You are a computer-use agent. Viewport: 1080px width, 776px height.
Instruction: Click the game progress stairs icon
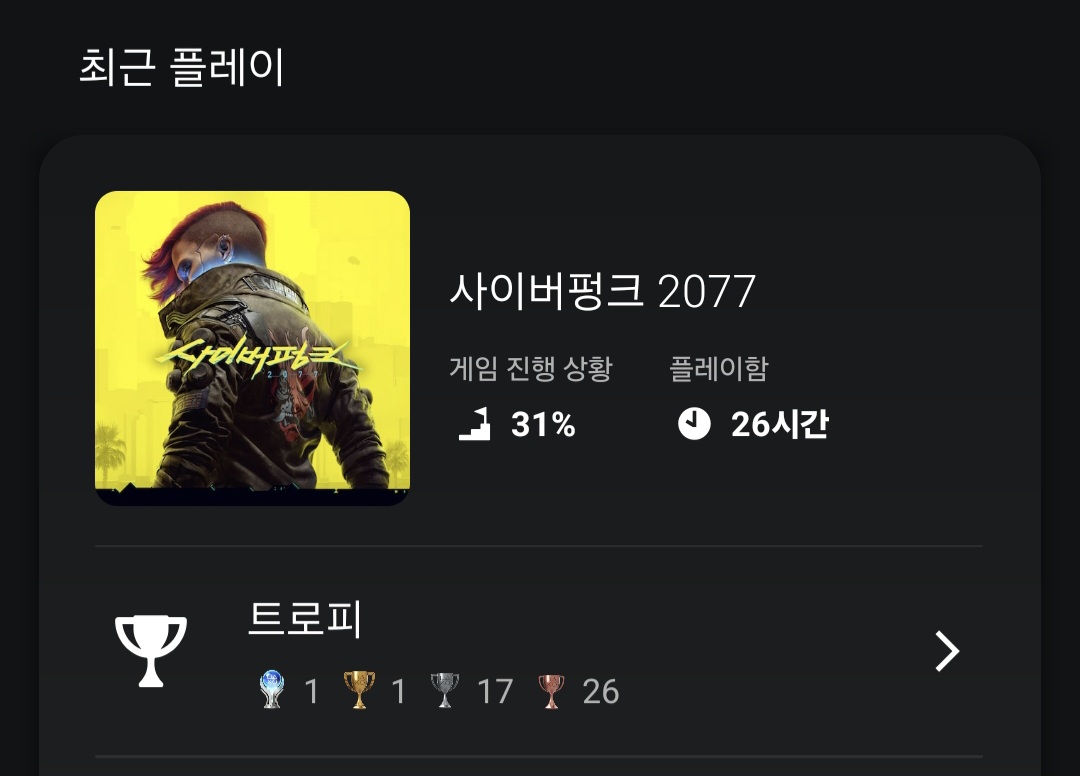point(475,423)
